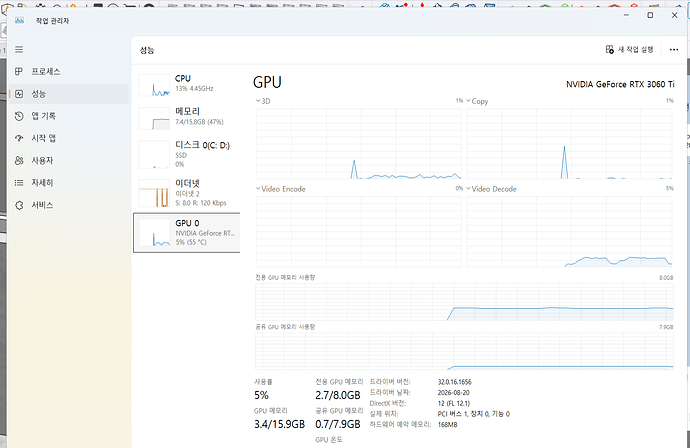Viewport: 690px width, 448px height.
Task: Minimize the Task Manager window
Action: point(626,15)
